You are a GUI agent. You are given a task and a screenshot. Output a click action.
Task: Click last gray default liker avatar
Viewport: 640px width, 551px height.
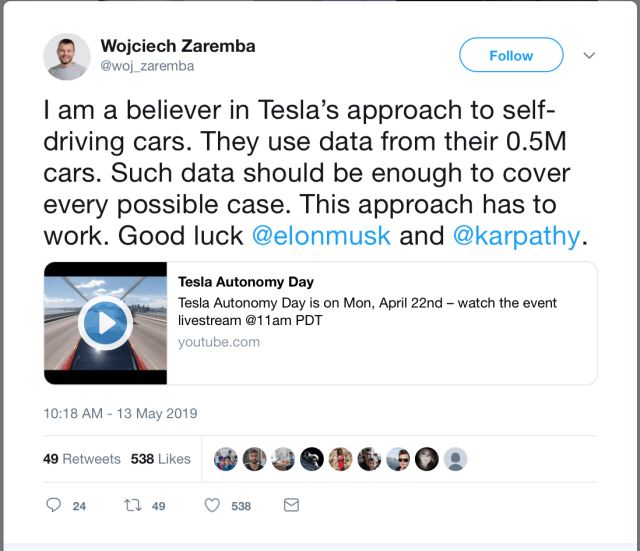[x=456, y=459]
